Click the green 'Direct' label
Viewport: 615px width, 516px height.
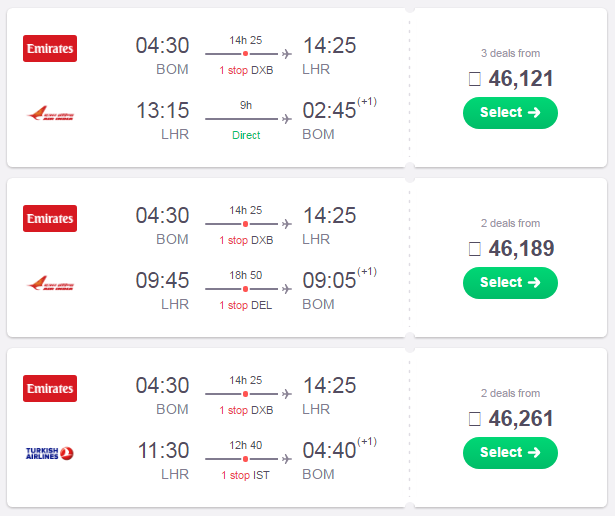(246, 135)
